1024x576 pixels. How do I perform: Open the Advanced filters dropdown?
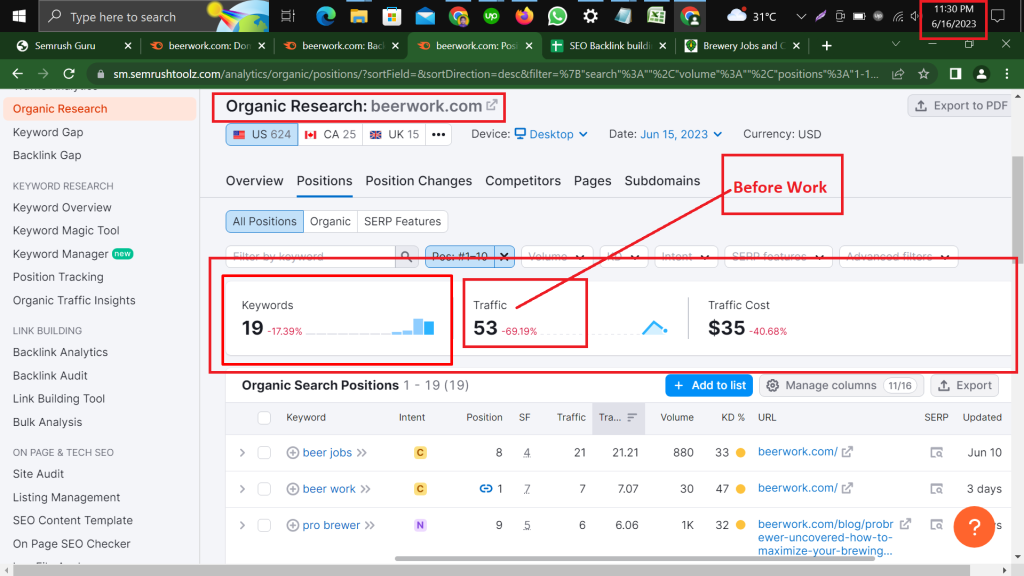pyautogui.click(x=899, y=257)
